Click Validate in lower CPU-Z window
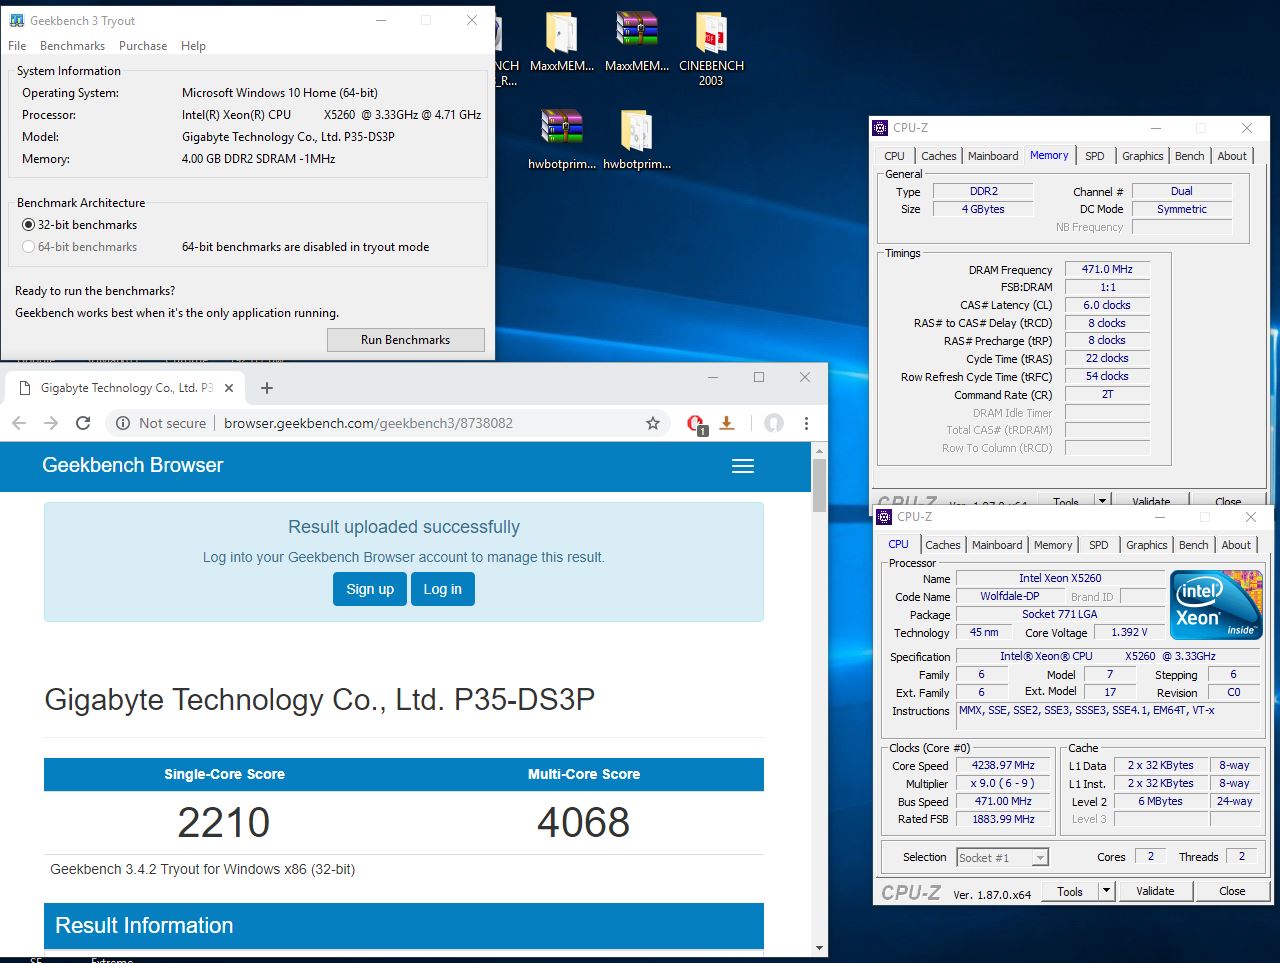 1155,891
